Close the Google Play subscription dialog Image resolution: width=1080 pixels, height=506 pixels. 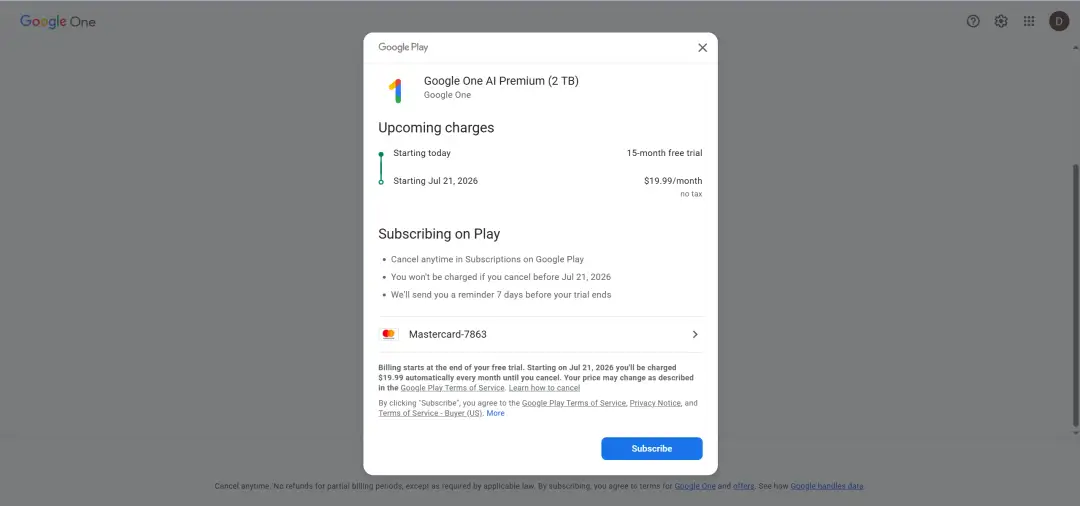coord(702,47)
